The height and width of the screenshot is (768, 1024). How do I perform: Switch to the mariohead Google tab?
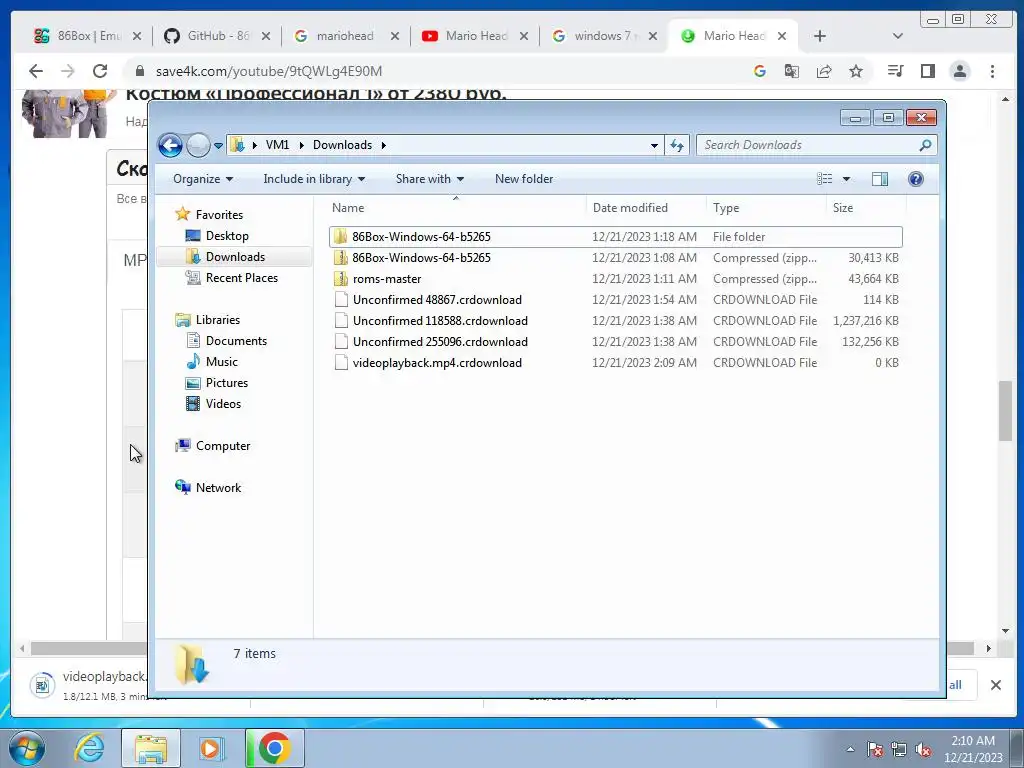pos(346,36)
